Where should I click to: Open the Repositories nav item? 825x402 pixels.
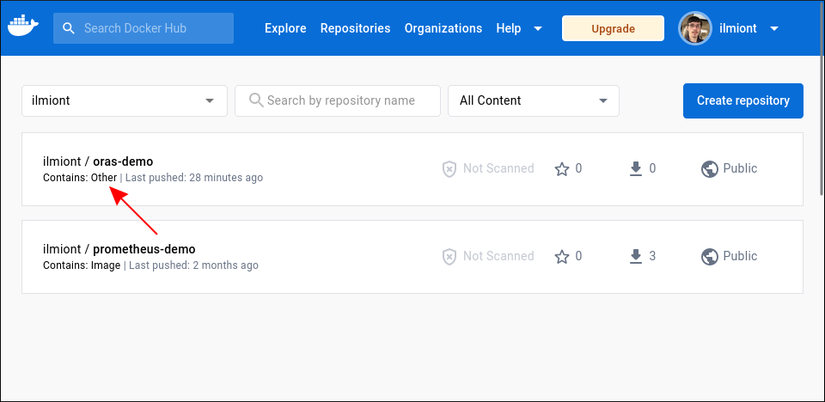click(x=355, y=28)
